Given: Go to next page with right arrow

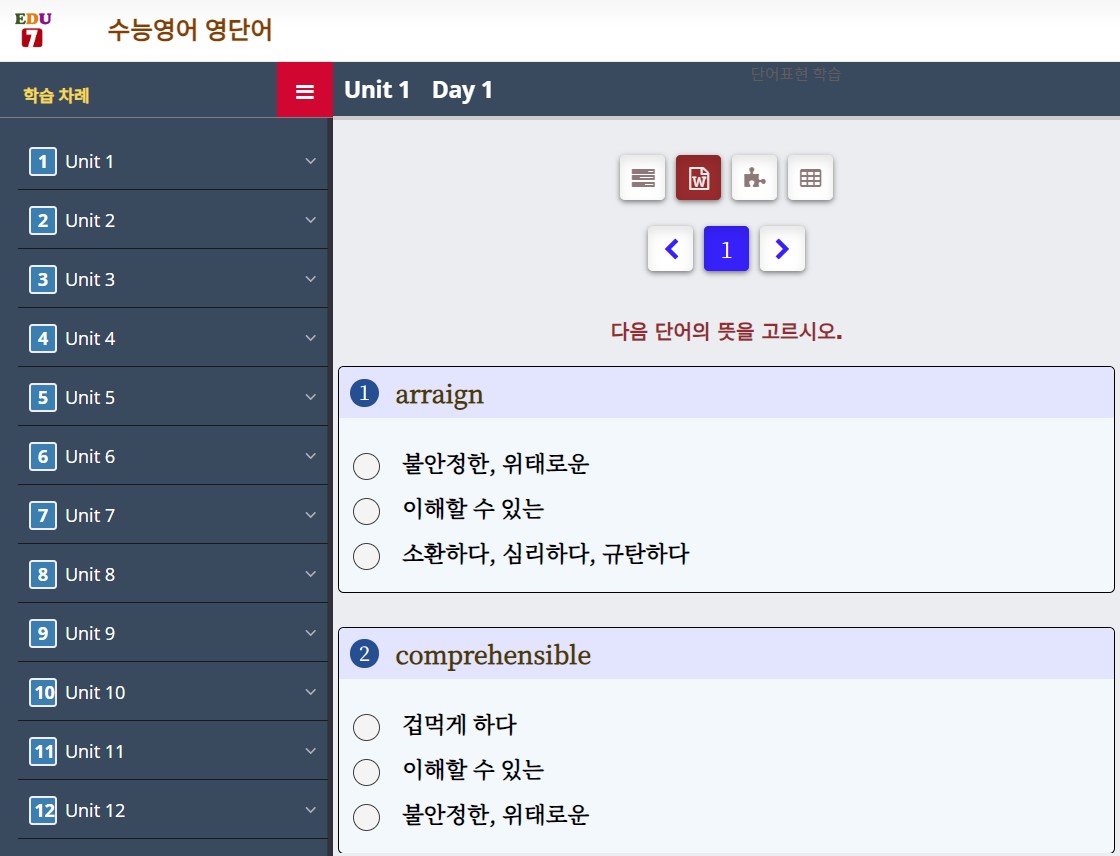Looking at the screenshot, I should tap(782, 249).
